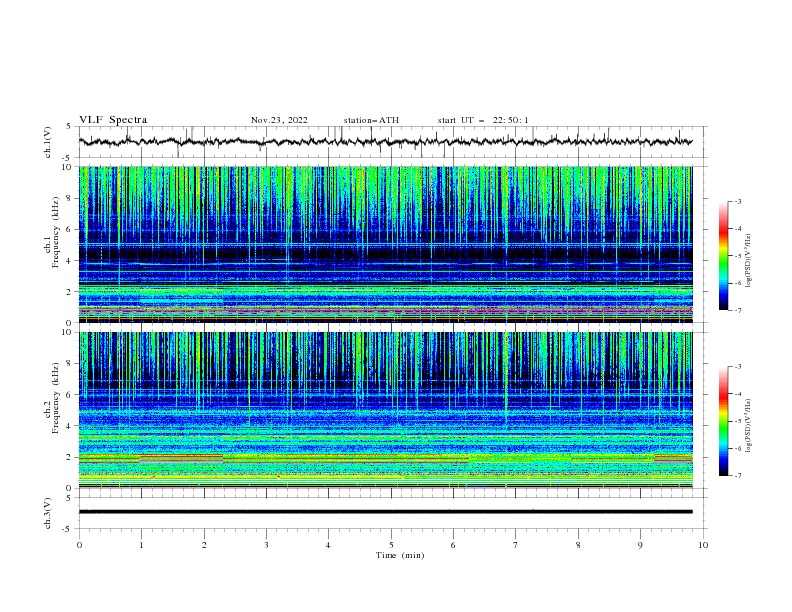Screen dimensions: 792x612
Task: Click the "3" tick on time axis
Action: click(x=266, y=545)
